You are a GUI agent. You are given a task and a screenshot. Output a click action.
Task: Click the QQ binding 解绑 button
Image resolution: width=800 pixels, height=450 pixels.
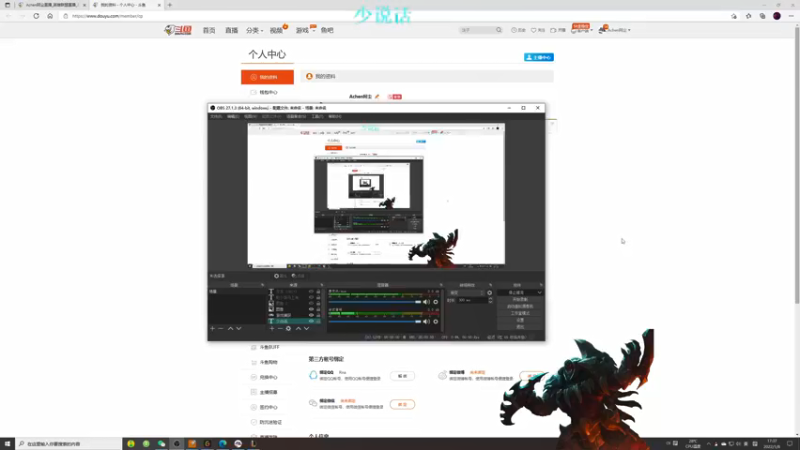(x=402, y=376)
